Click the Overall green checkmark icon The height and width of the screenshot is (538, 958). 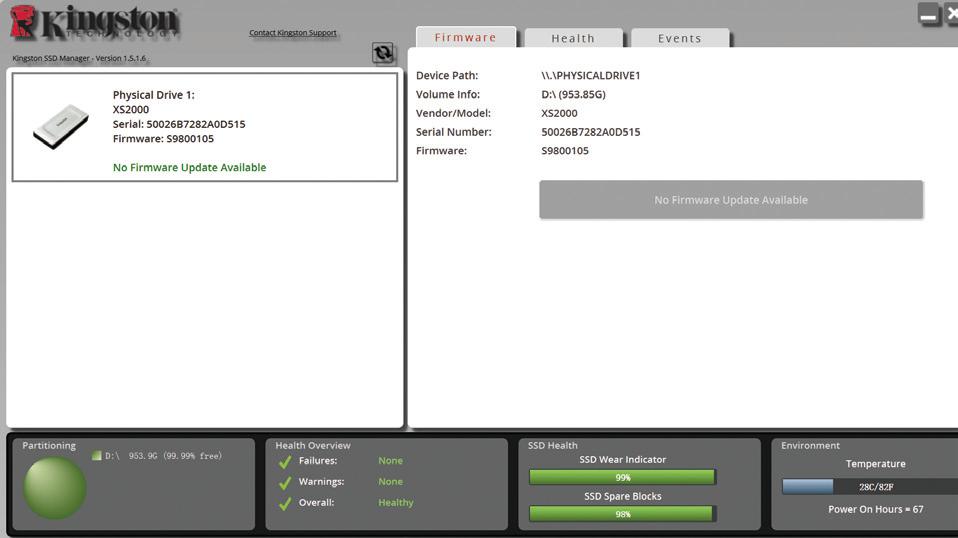pos(285,503)
